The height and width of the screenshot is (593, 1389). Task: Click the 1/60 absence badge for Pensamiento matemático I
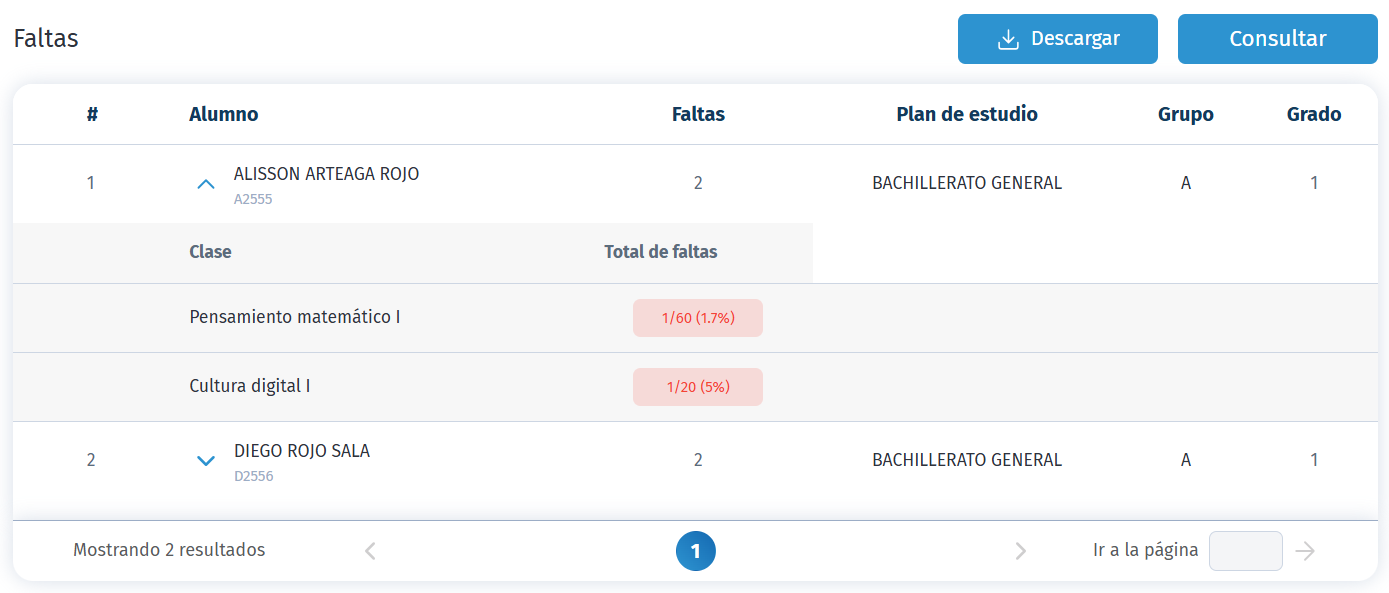pos(697,317)
